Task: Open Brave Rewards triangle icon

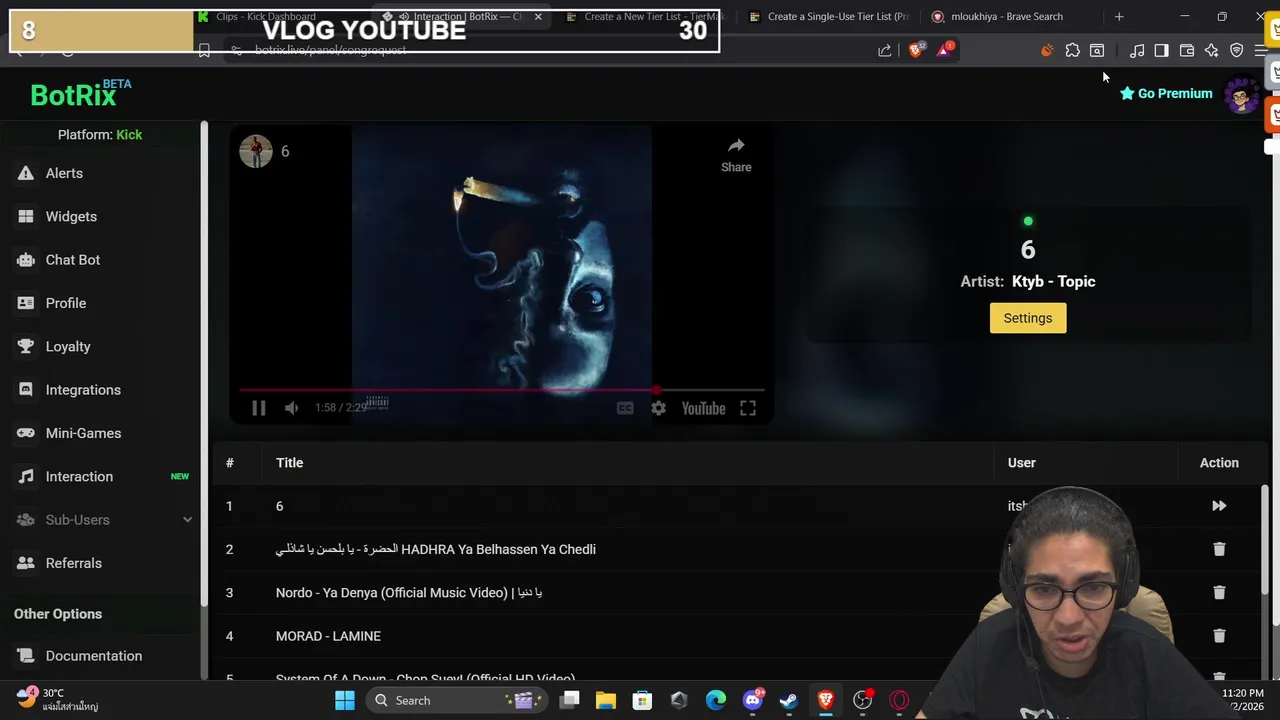Action: pyautogui.click(x=944, y=50)
